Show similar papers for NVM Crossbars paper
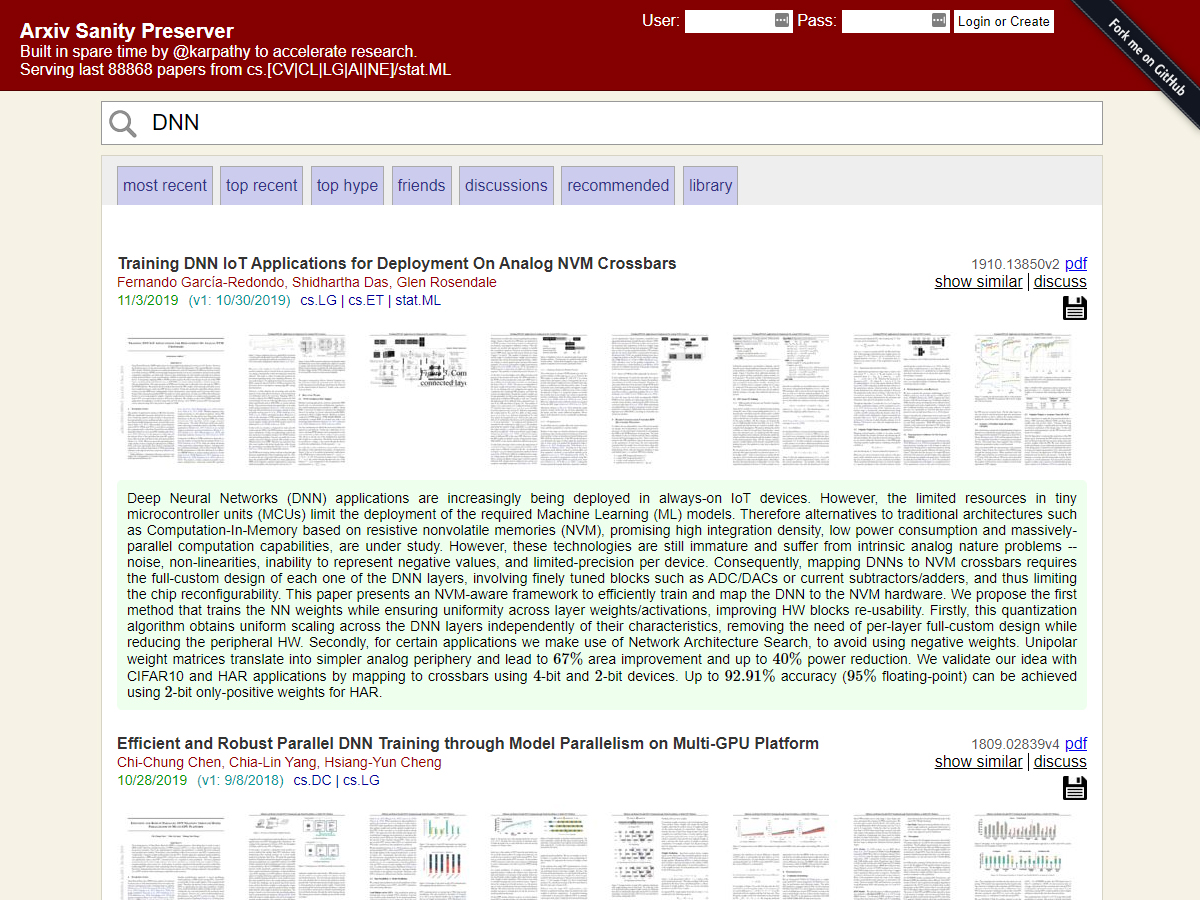This screenshot has width=1200, height=900. [x=978, y=282]
